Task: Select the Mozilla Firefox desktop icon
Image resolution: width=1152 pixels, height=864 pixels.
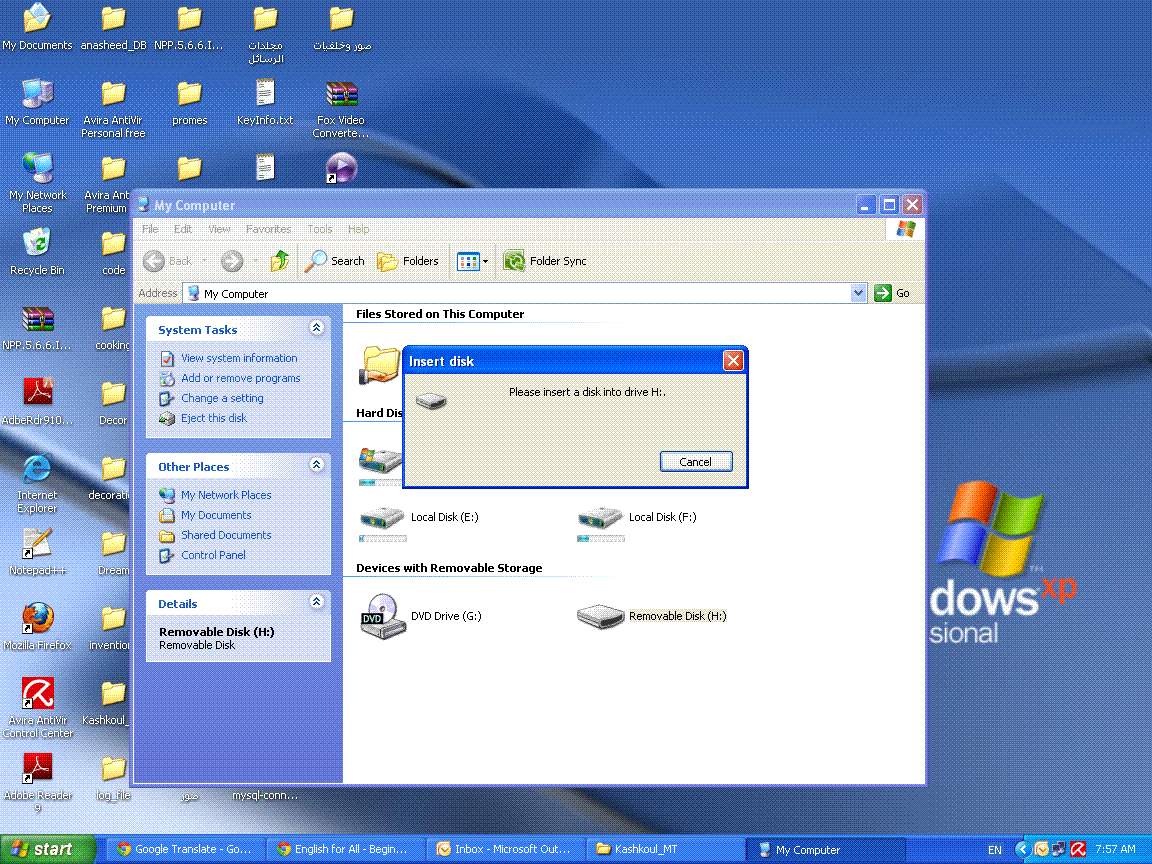Action: [37, 627]
